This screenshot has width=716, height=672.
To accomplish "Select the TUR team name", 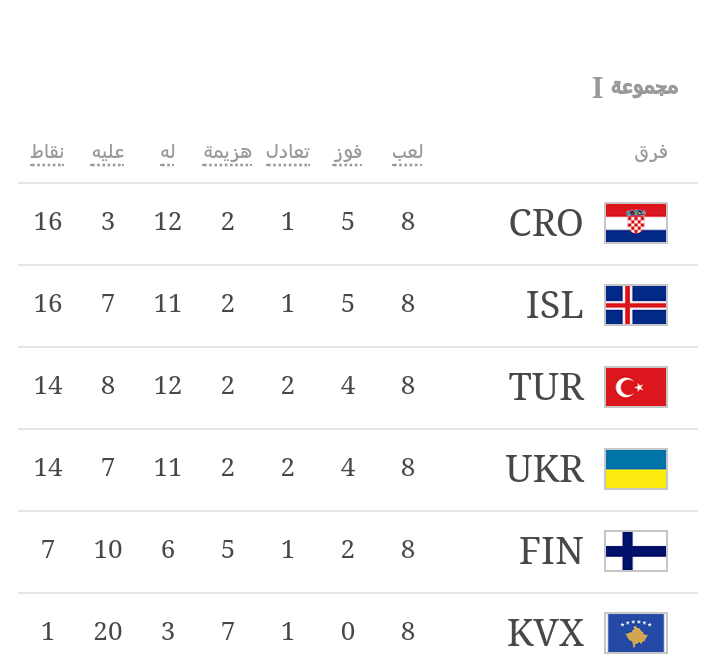I will click(x=546, y=387).
